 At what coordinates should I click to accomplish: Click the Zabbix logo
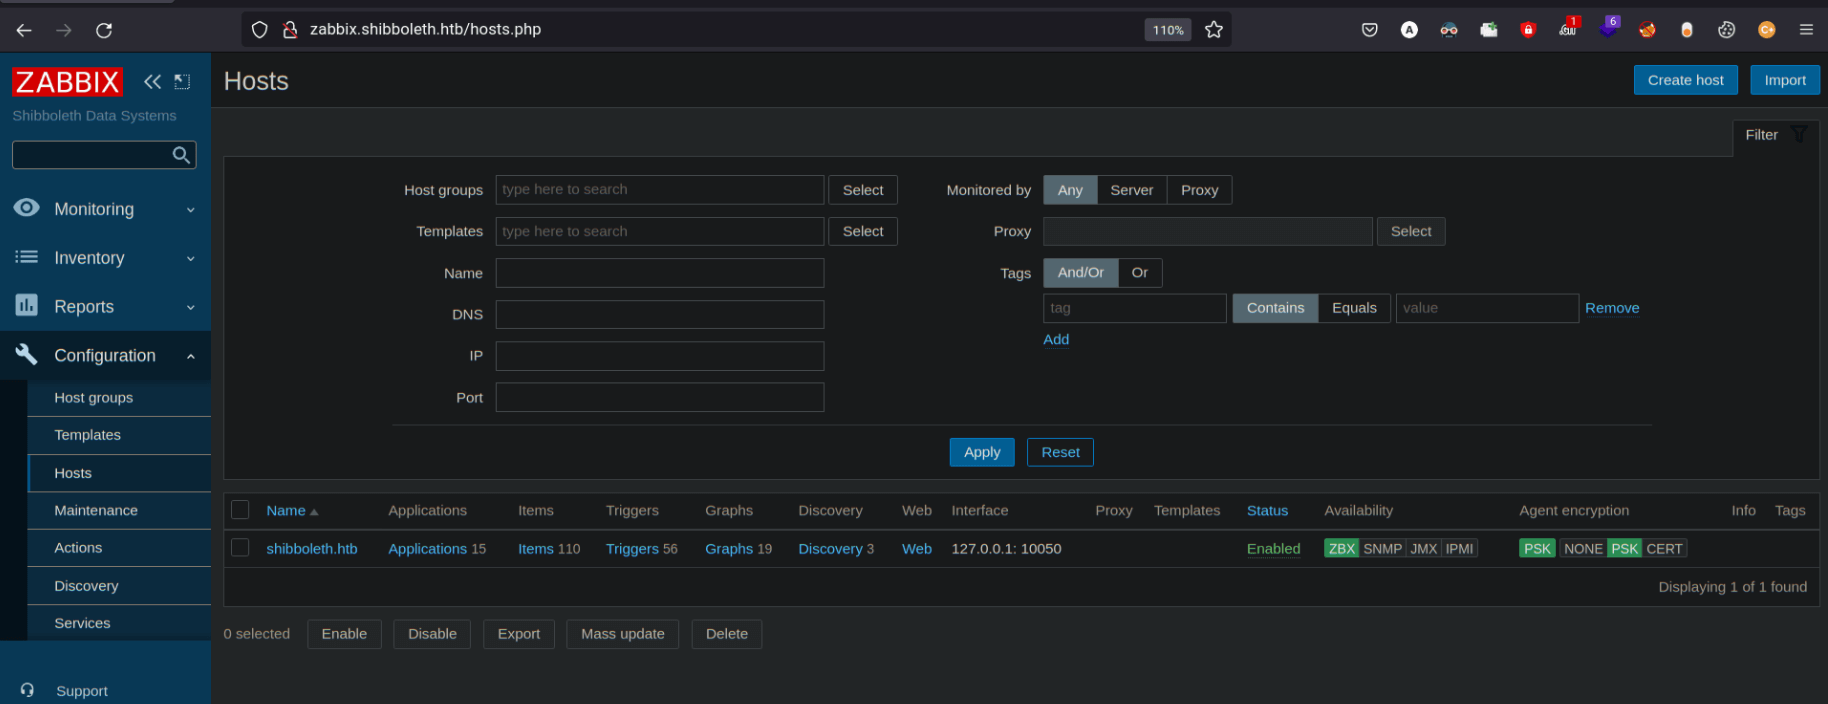point(67,82)
